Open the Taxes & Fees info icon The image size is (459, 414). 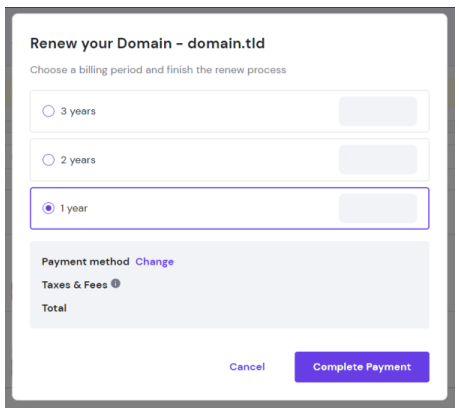[x=115, y=284]
